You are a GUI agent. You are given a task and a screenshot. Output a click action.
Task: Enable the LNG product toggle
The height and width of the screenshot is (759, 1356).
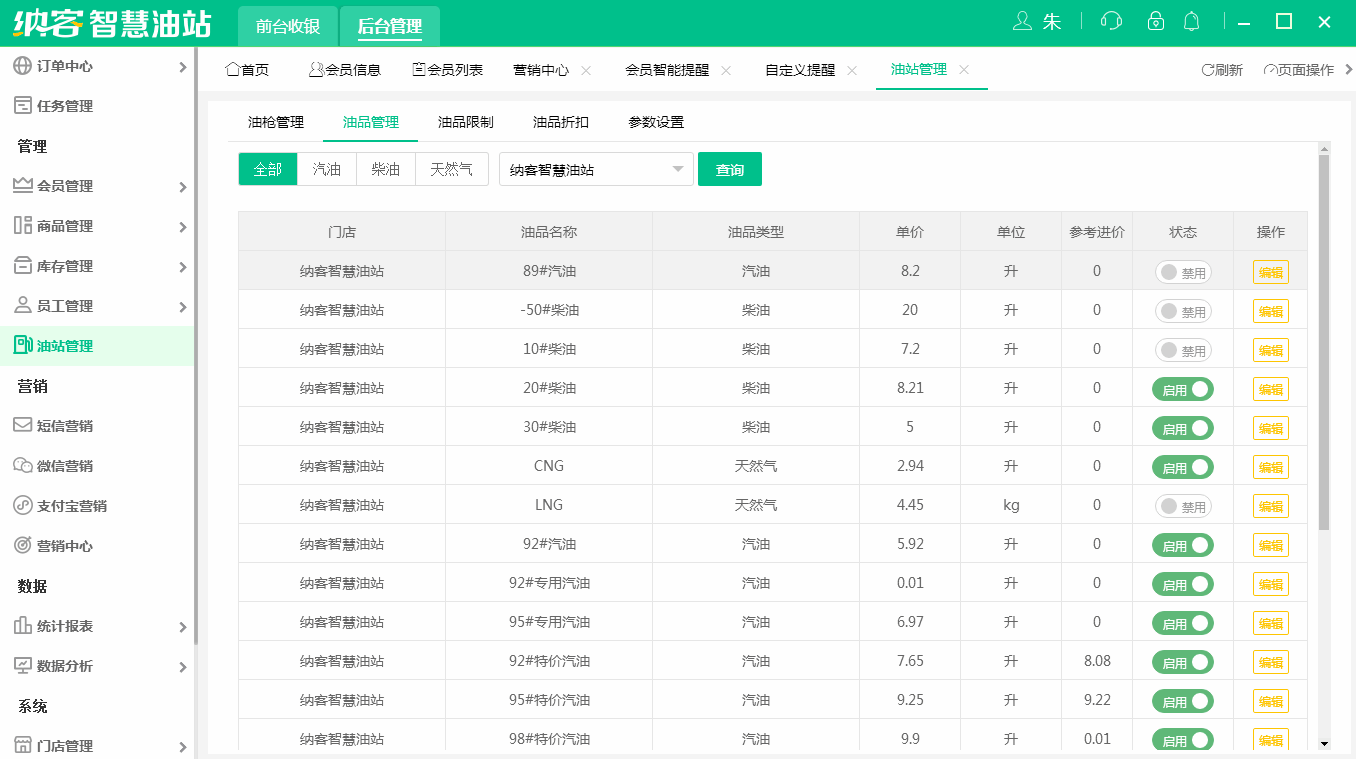pos(1183,505)
